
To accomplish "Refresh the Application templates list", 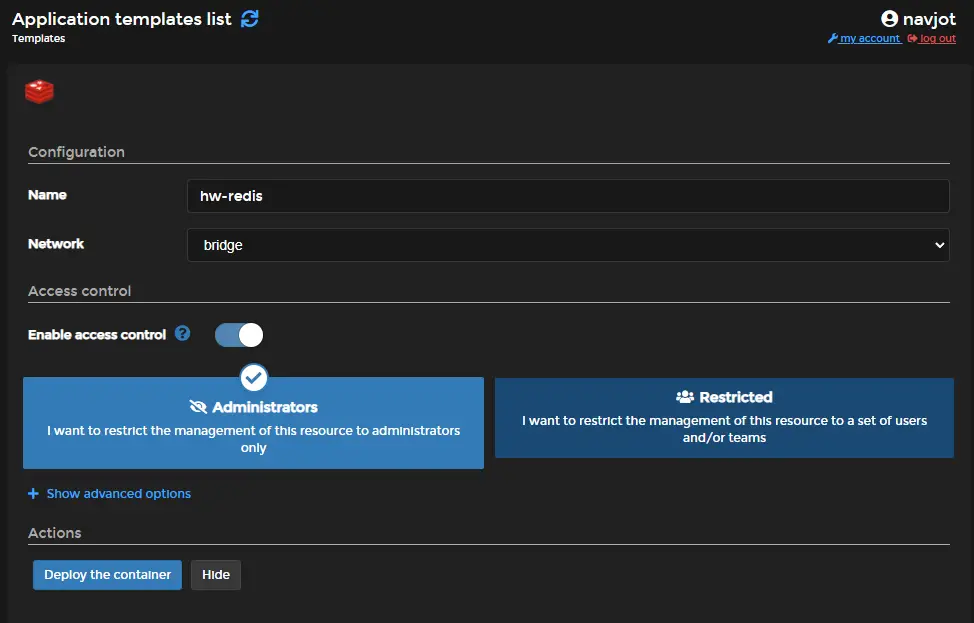I will pos(249,18).
